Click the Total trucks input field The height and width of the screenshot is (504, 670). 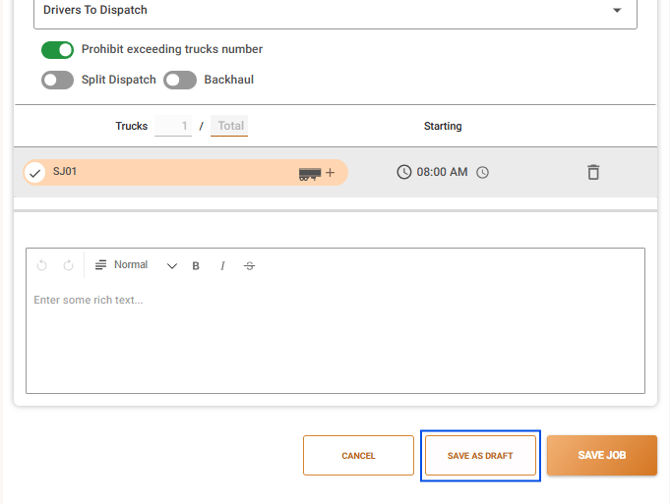click(x=230, y=127)
